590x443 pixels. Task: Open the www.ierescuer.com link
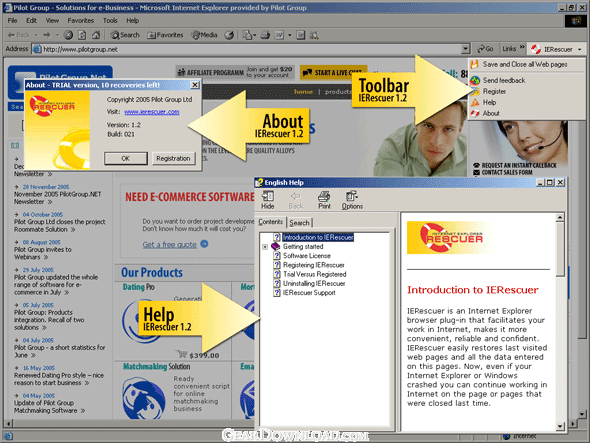[152, 112]
